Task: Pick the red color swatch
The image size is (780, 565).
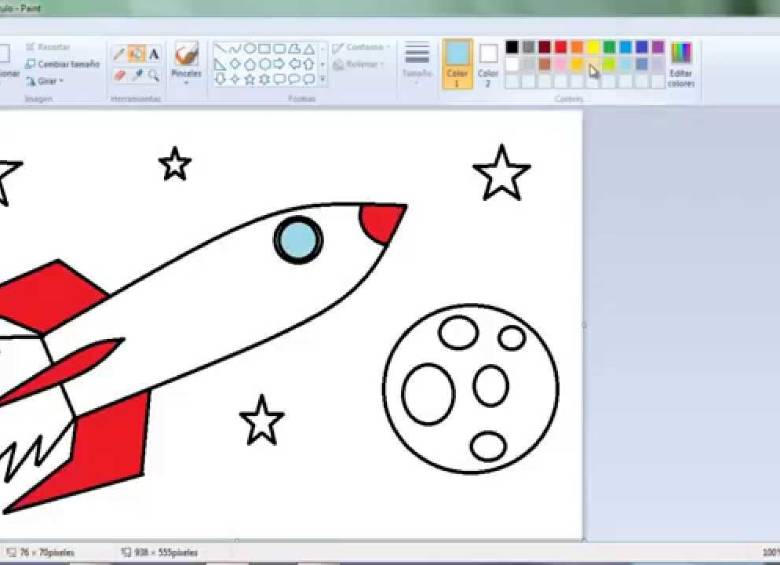Action: pos(561,47)
